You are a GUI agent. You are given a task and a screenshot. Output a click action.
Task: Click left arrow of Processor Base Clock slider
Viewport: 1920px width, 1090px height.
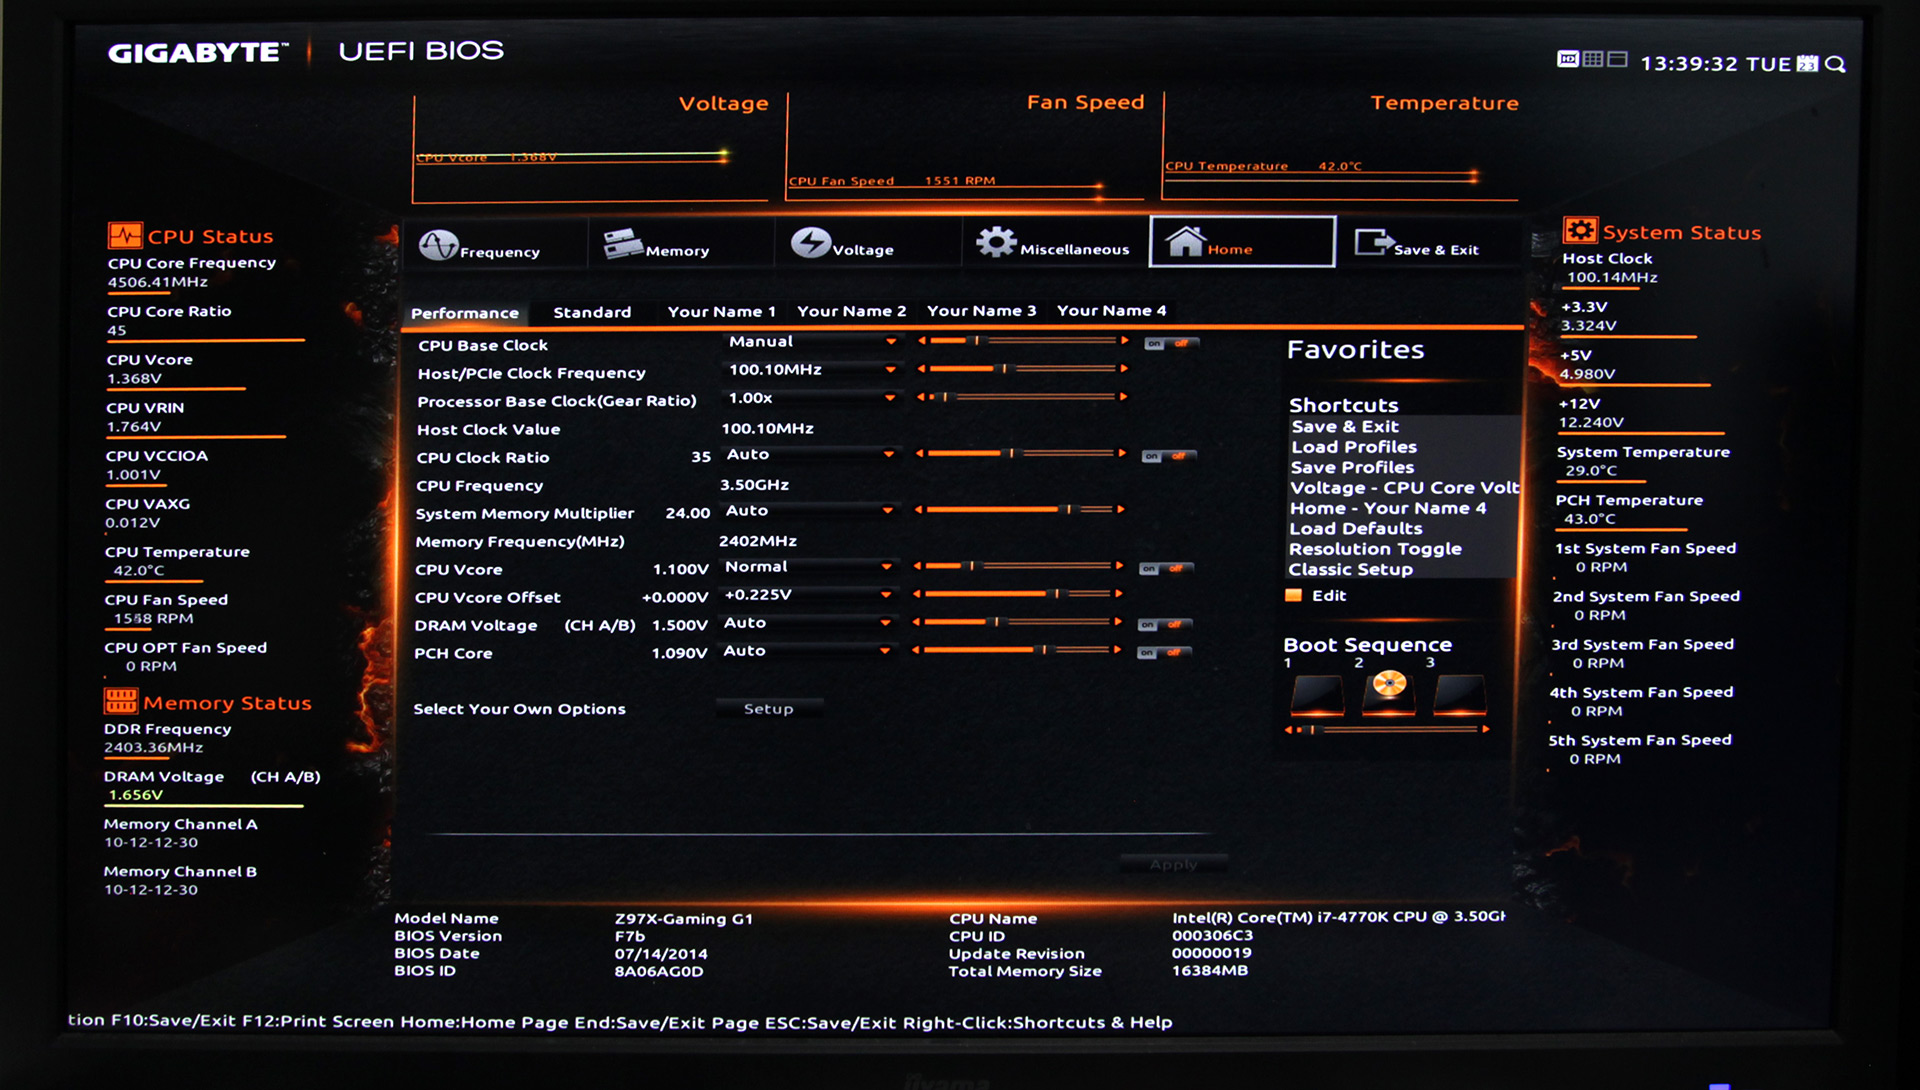(x=921, y=397)
